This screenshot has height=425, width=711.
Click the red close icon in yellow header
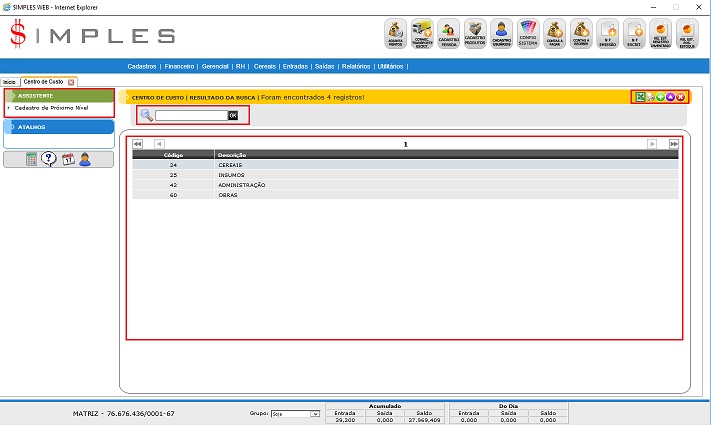(x=680, y=97)
